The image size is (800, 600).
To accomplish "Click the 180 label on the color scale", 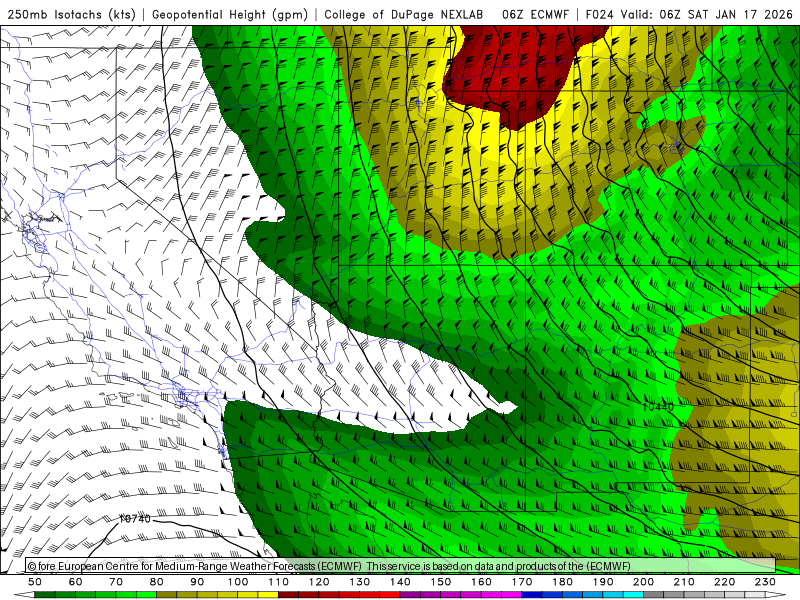I will pos(562,582).
